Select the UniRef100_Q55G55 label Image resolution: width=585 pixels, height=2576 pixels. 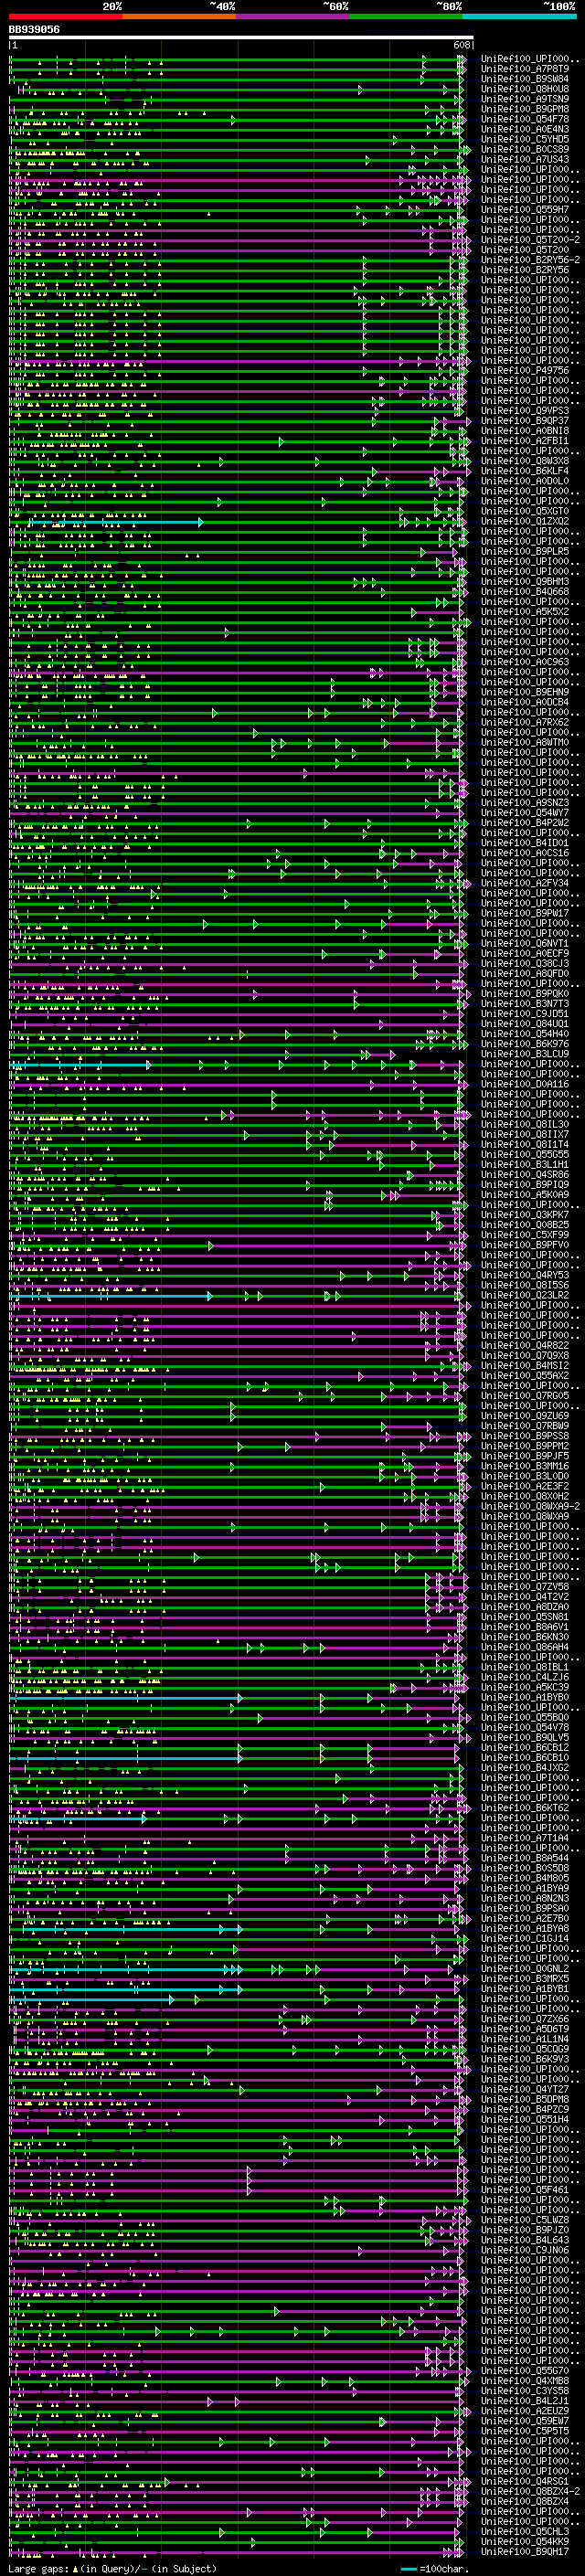(525, 1154)
